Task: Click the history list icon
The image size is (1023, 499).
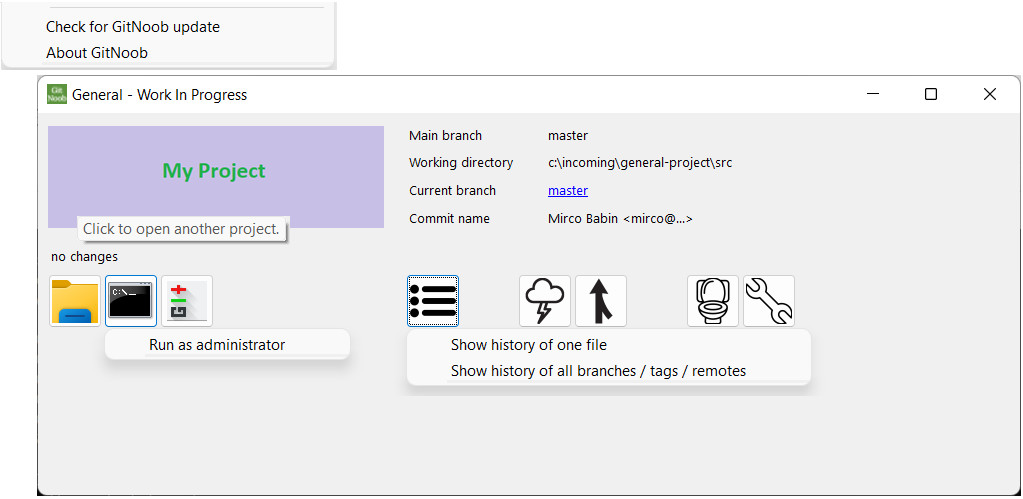Action: click(433, 301)
